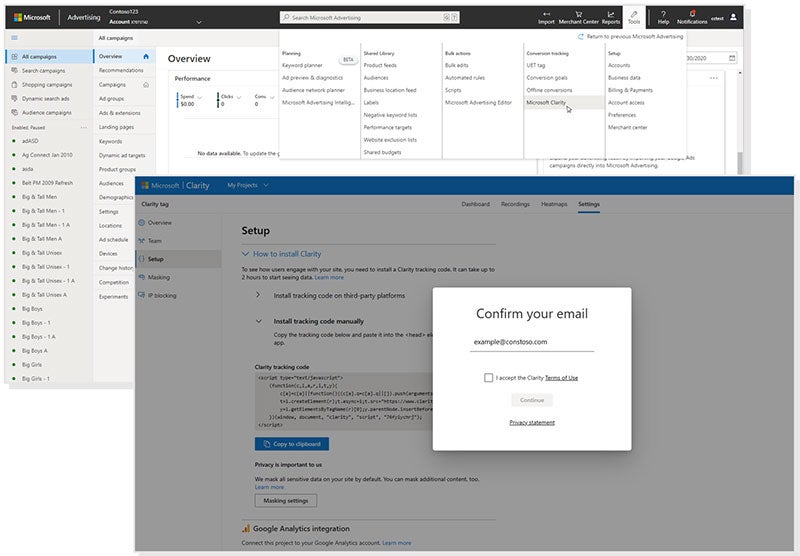
Task: Open the My Projects dropdown
Action: point(248,185)
